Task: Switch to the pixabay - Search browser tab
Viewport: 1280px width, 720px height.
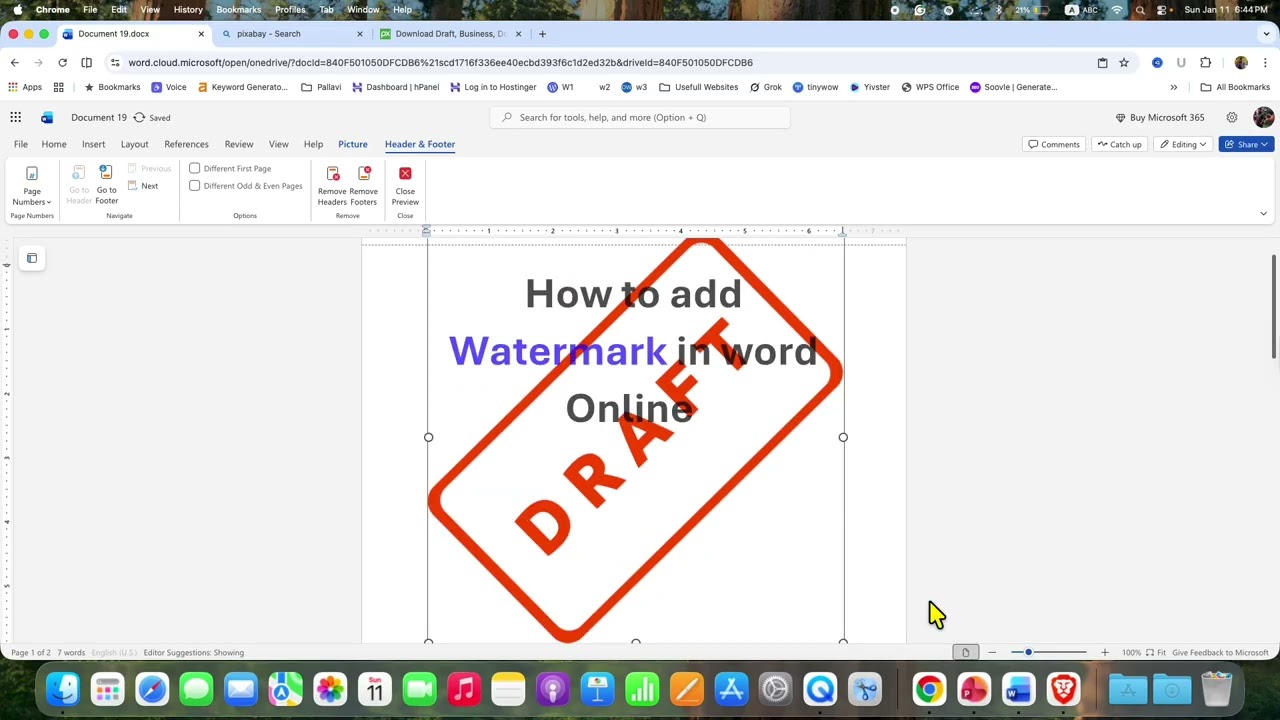Action: [290, 34]
